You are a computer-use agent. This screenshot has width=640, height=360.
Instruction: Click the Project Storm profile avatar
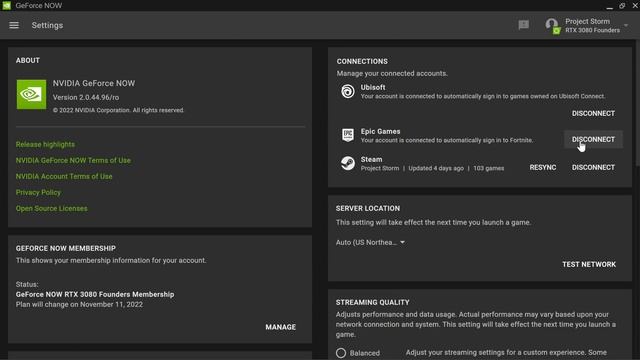[x=552, y=25]
